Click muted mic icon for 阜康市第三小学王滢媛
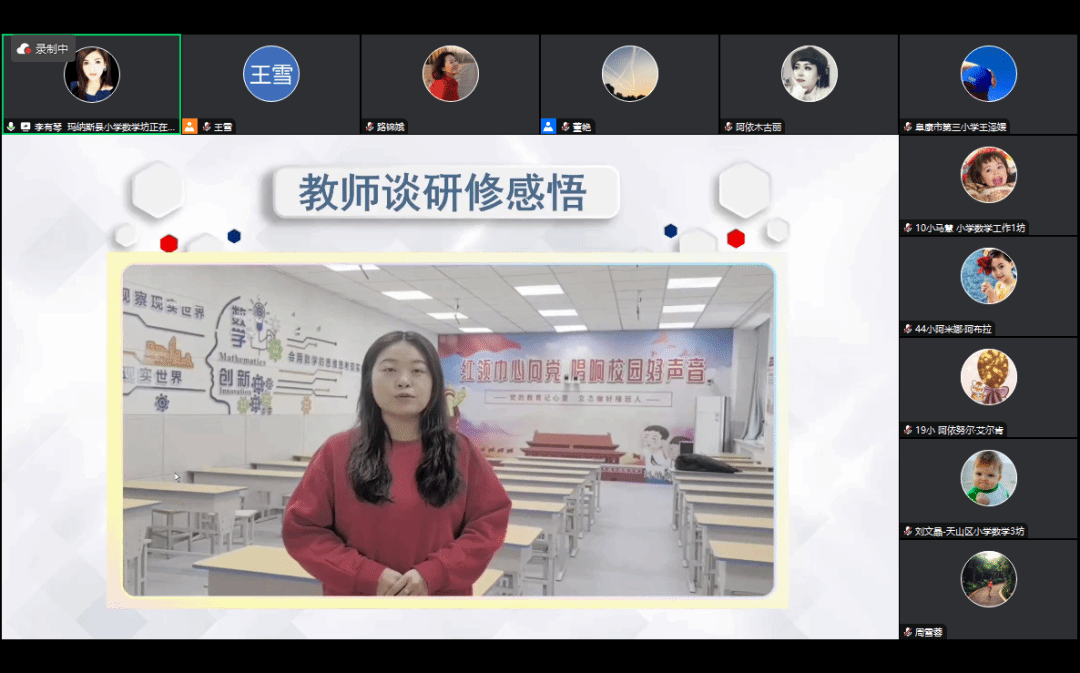Viewport: 1080px width, 673px height. click(907, 127)
